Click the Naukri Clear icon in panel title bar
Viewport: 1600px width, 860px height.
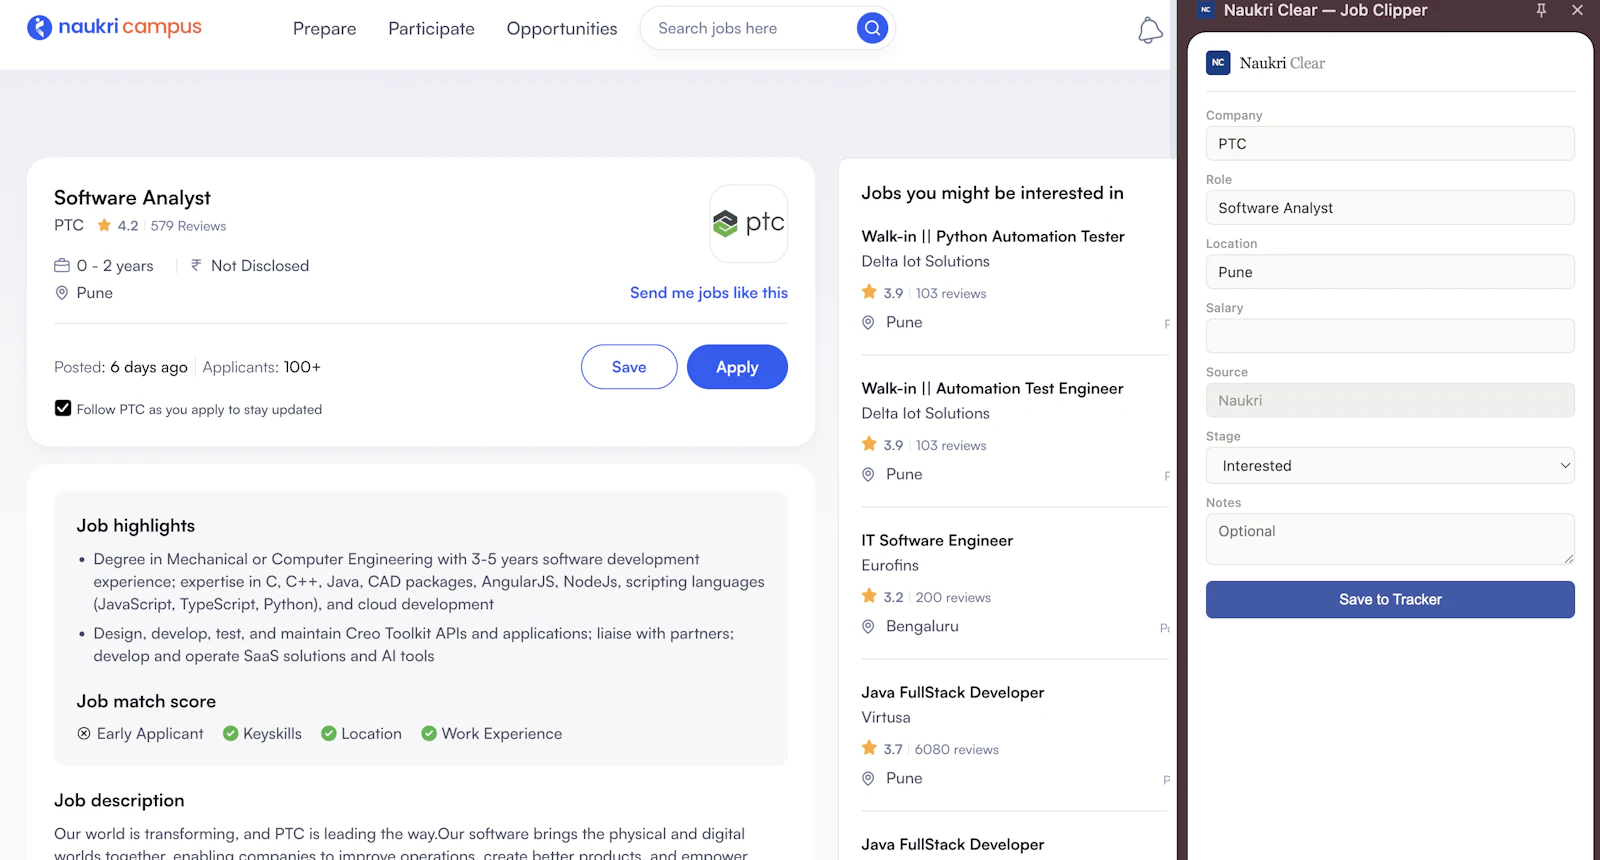1206,10
